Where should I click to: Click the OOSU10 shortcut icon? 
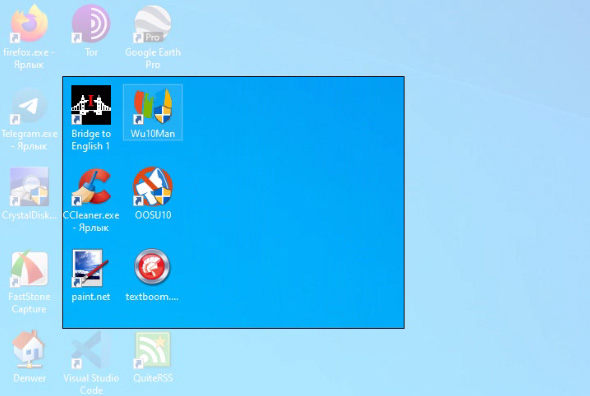tap(153, 187)
